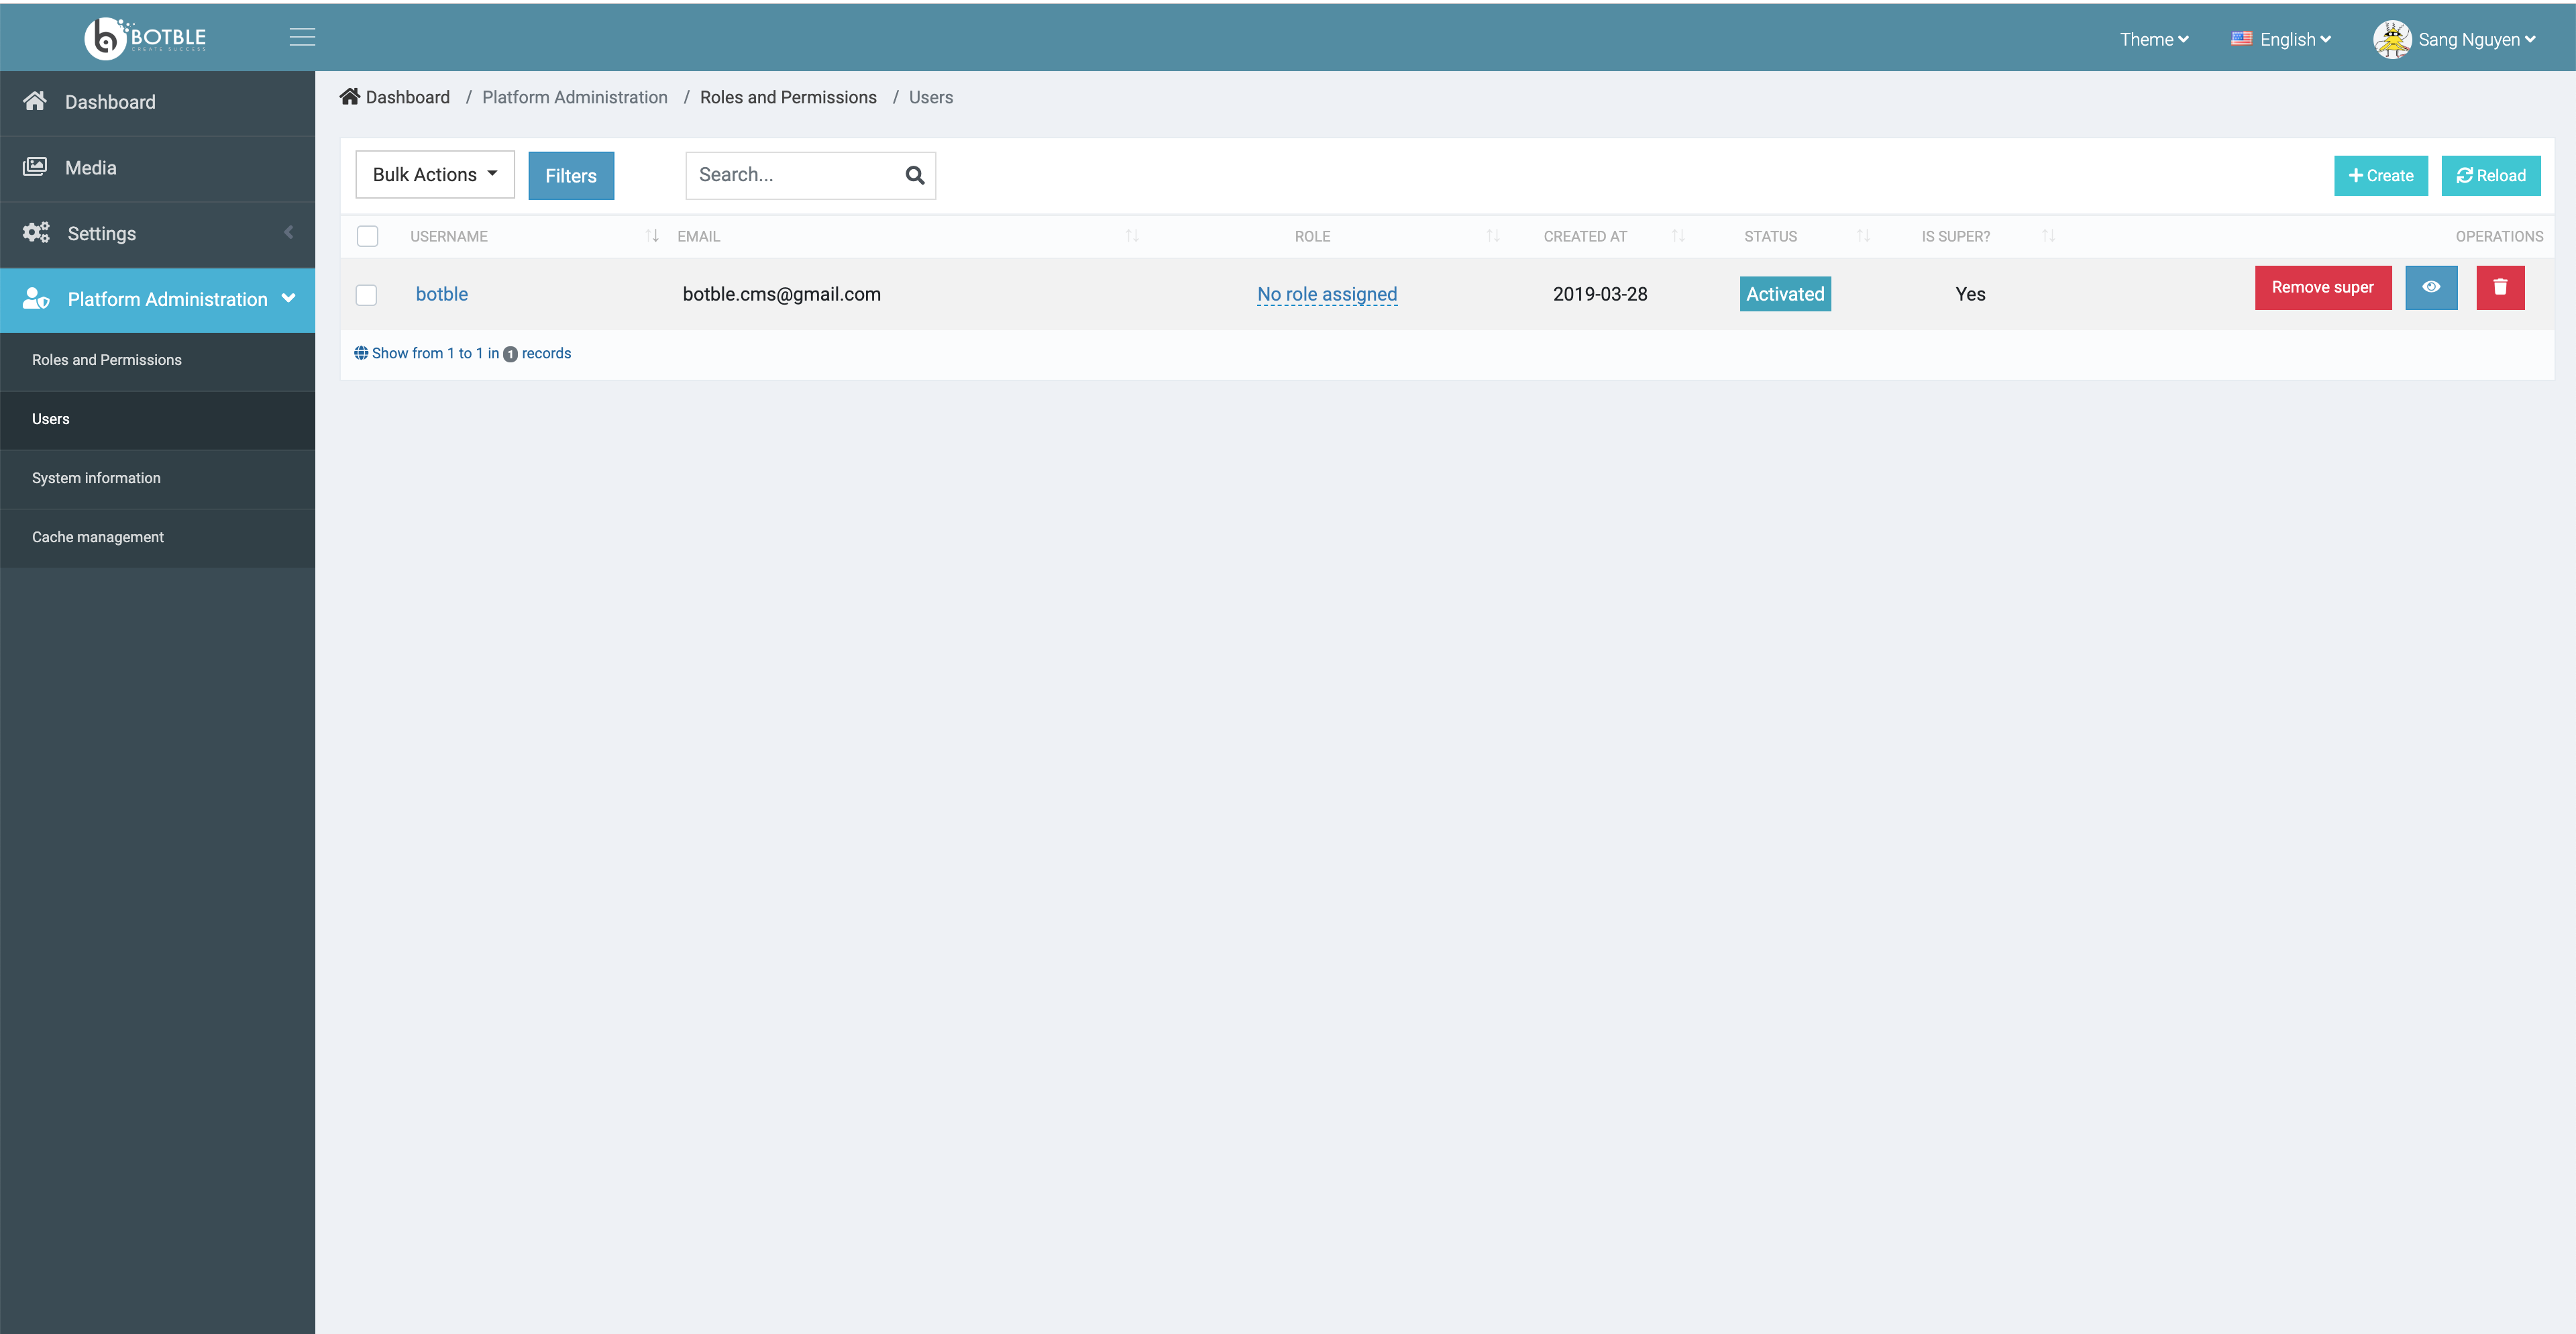Viewport: 2576px width, 1334px height.
Task: Collapse the Platform Administration menu
Action: (158, 299)
